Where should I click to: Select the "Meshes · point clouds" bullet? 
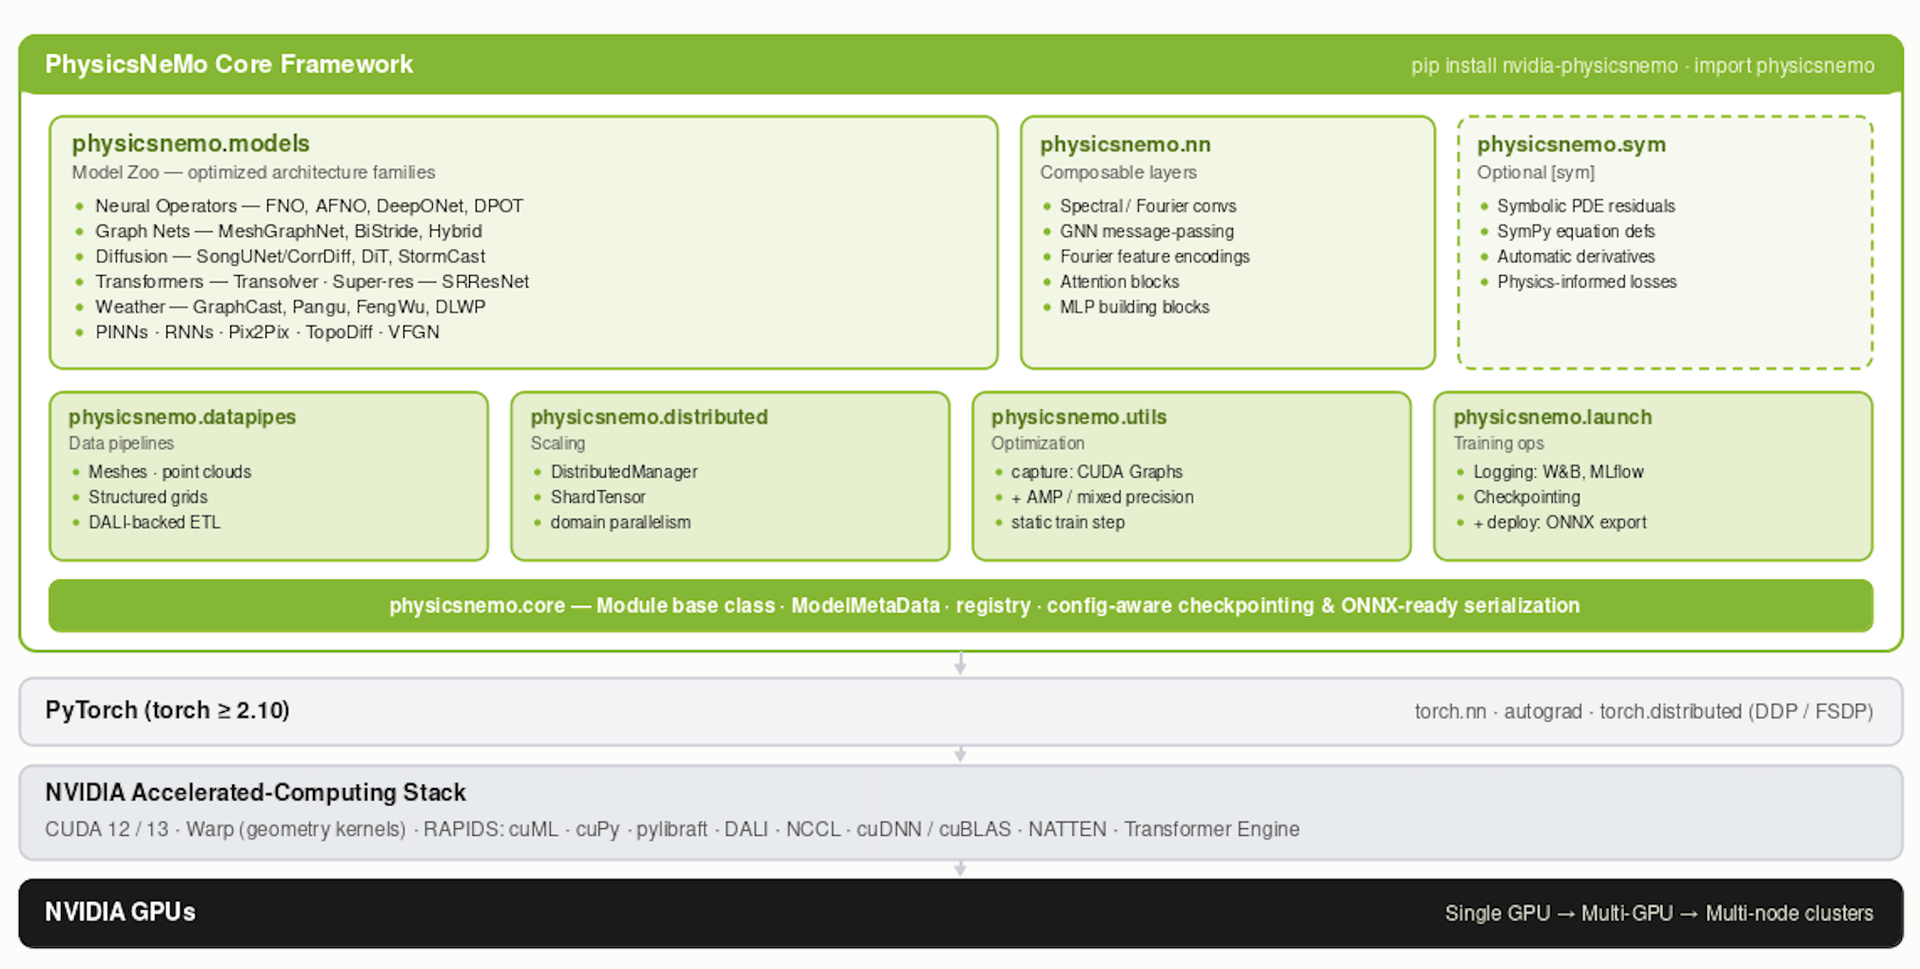(x=170, y=471)
